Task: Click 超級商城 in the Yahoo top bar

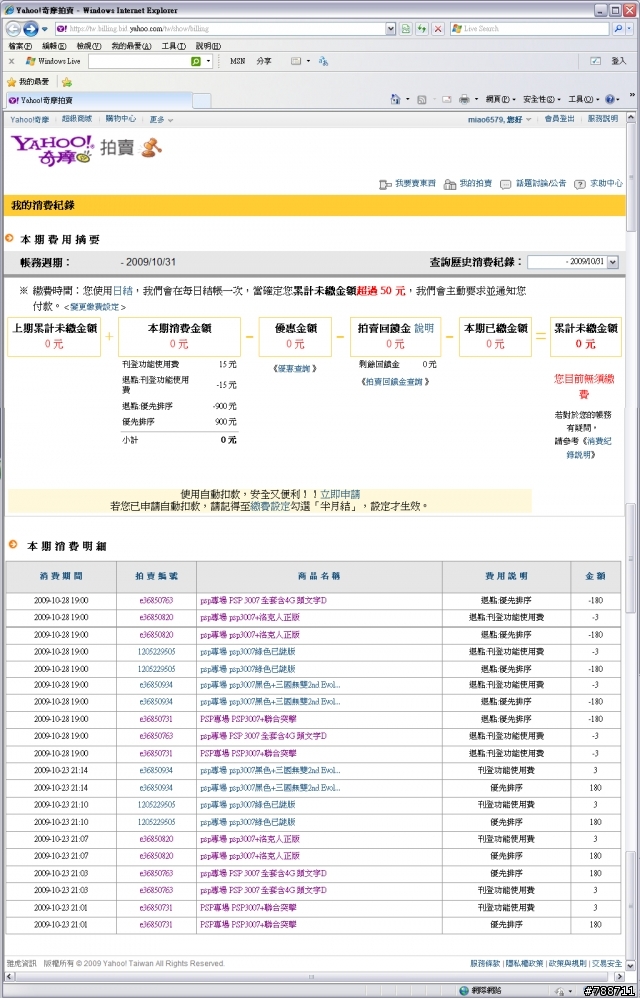Action: (77, 119)
